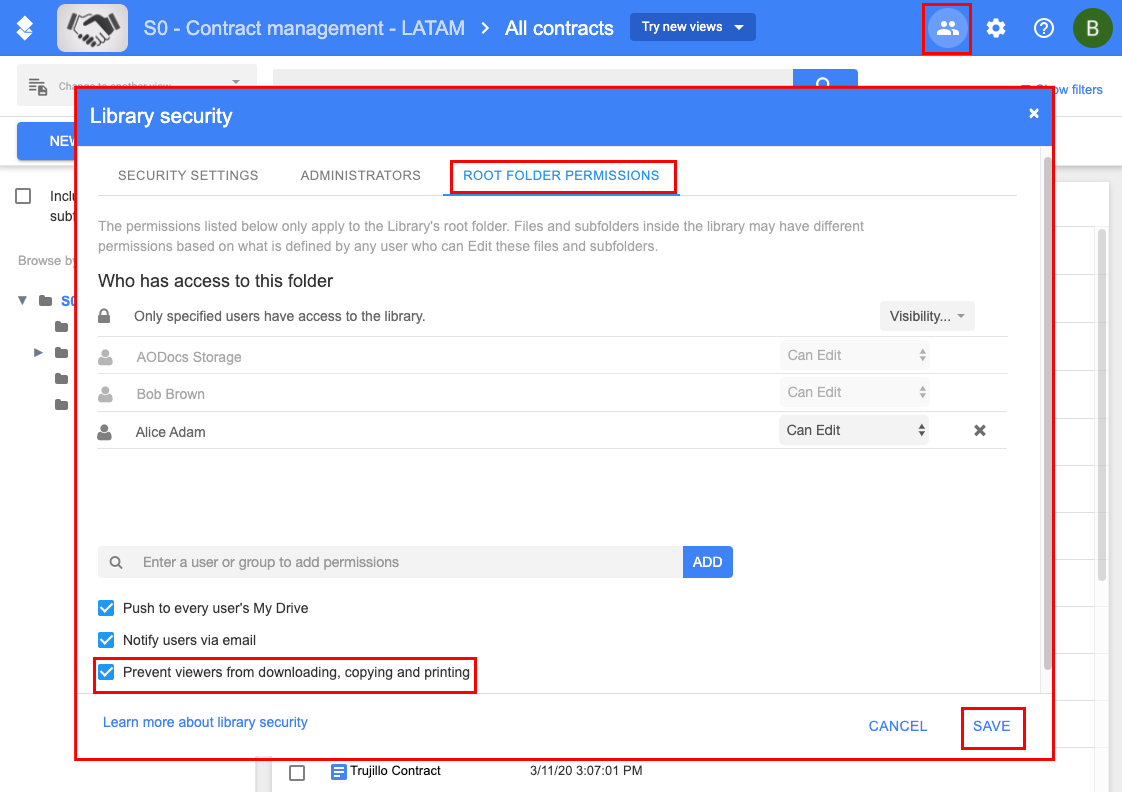1122x792 pixels.
Task: Remove Alice Adam's permission
Action: click(x=980, y=430)
